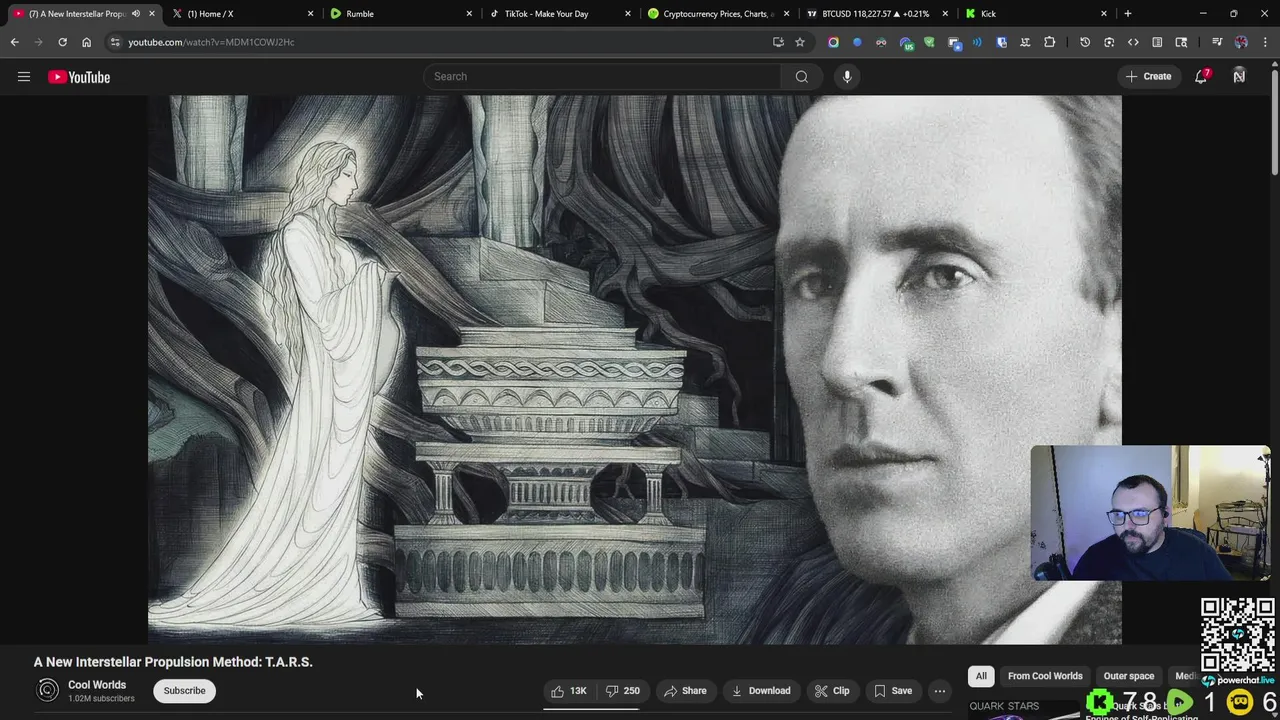This screenshot has height=720, width=1280.
Task: Click the sound waves extension icon
Action: (977, 42)
